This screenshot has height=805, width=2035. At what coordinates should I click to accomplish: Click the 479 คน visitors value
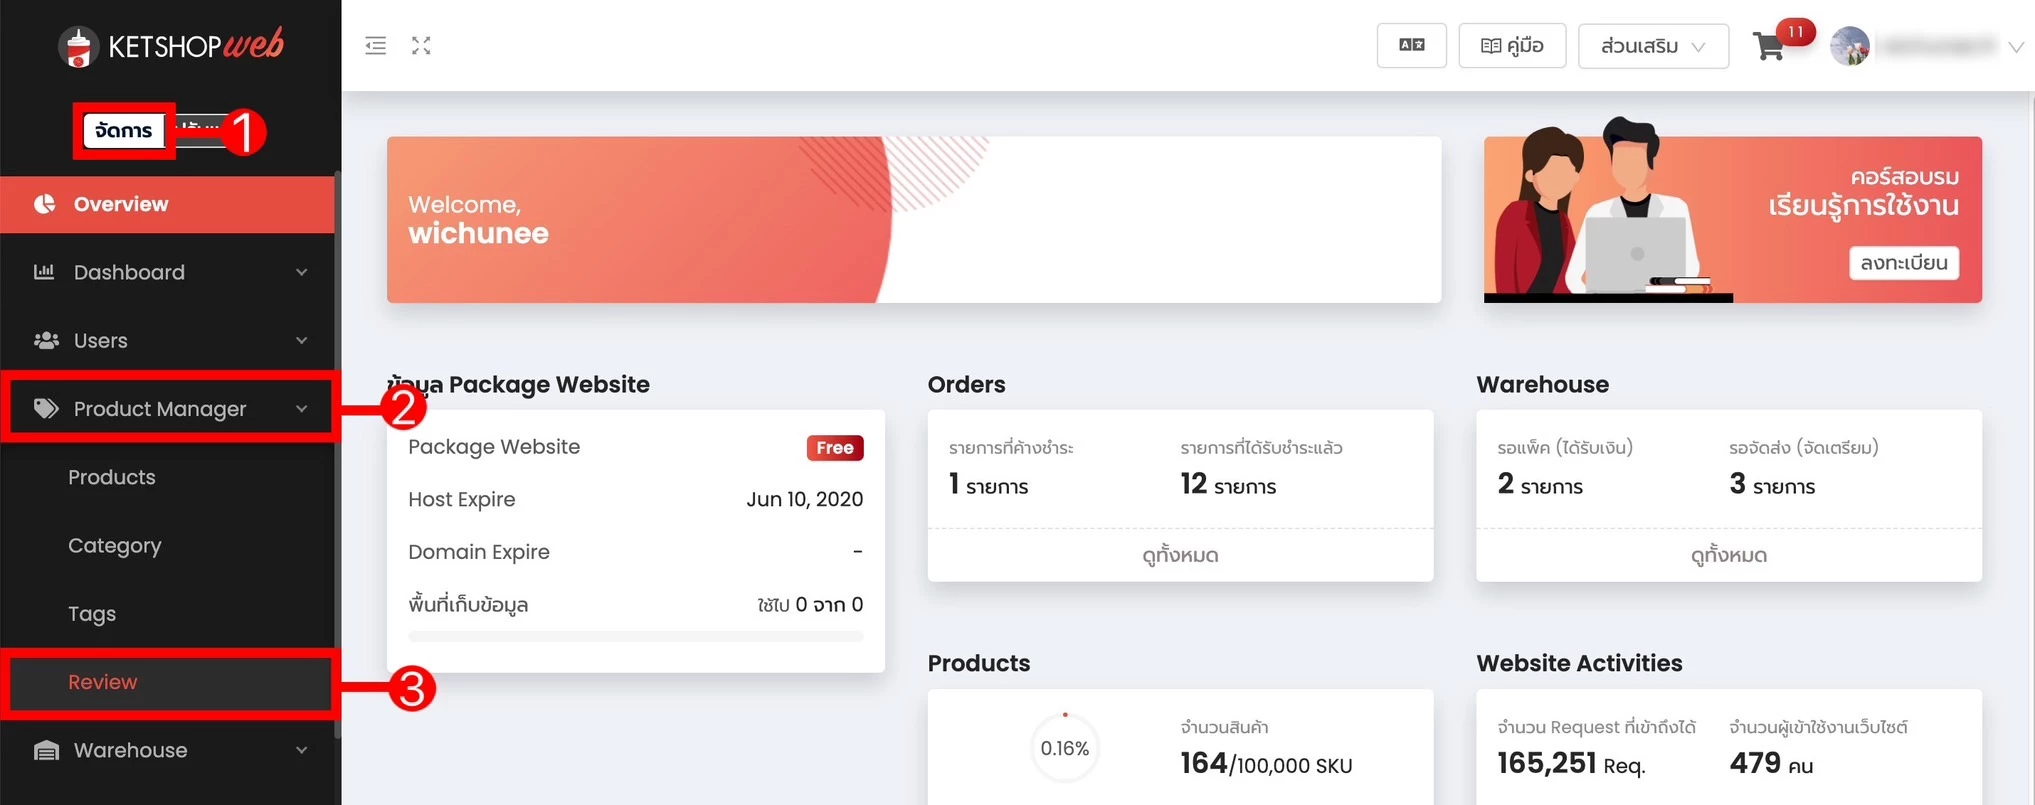tap(1771, 764)
